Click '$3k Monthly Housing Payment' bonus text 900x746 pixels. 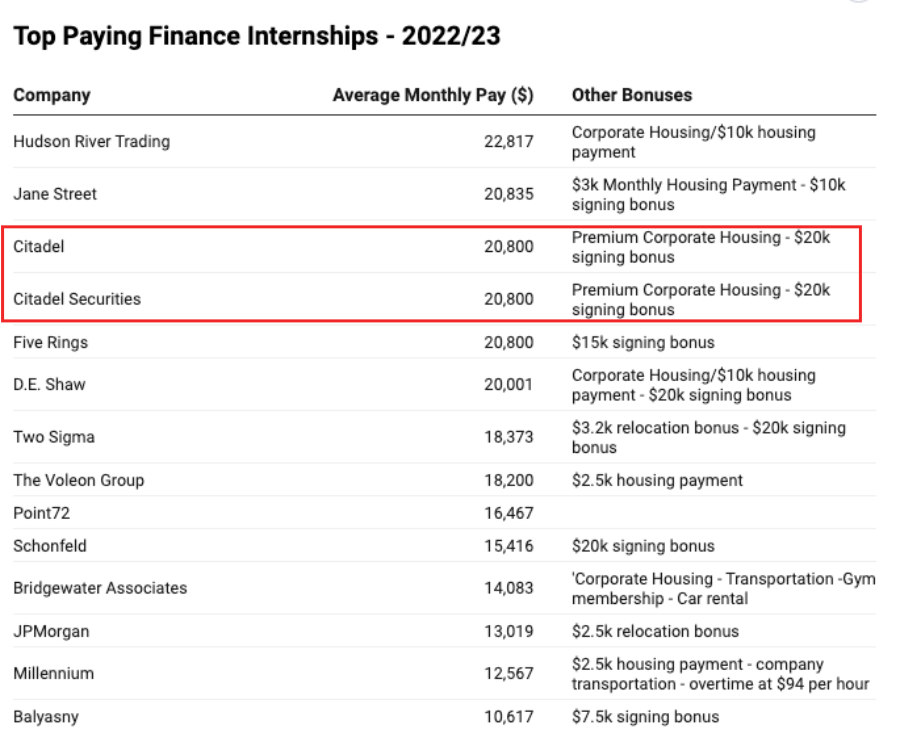point(684,185)
